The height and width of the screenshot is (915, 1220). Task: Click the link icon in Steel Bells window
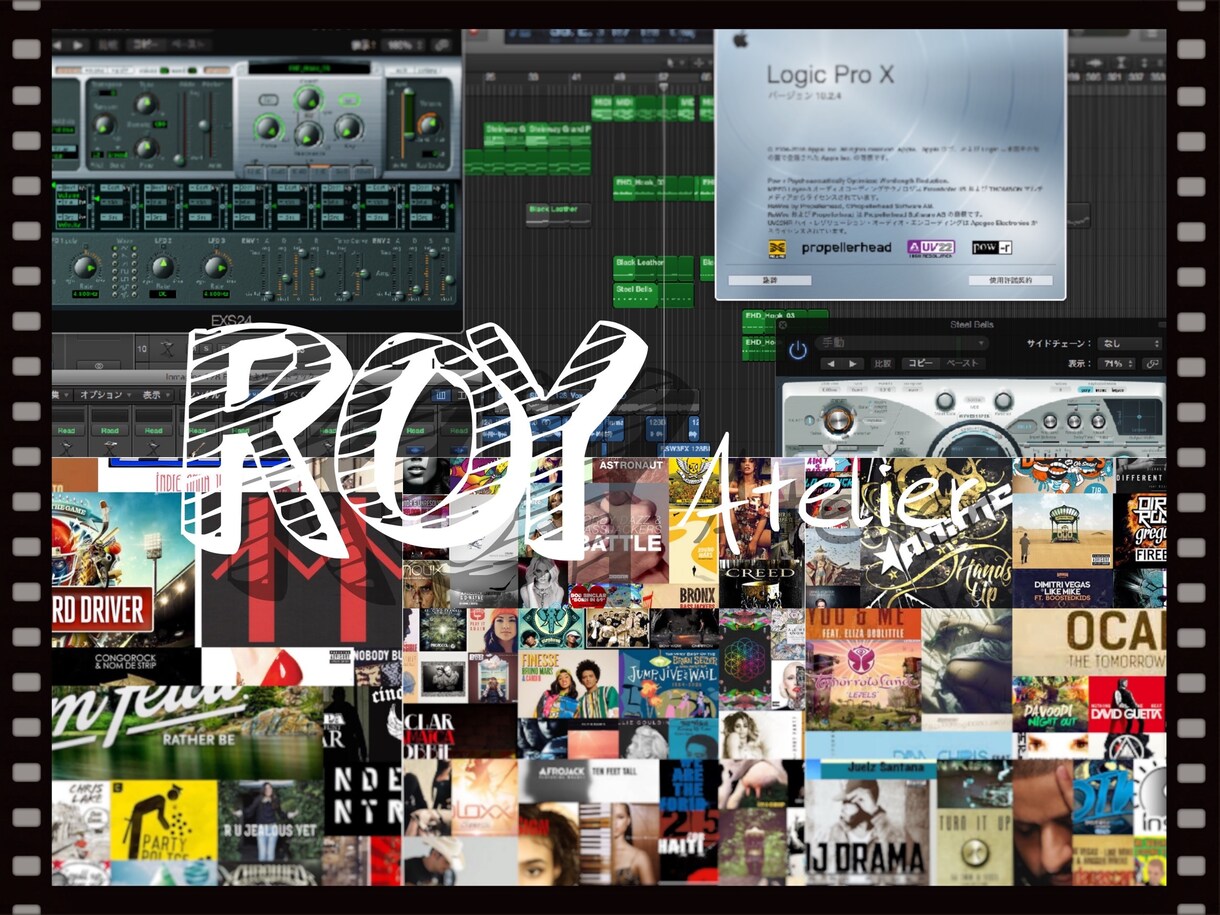click(1153, 363)
